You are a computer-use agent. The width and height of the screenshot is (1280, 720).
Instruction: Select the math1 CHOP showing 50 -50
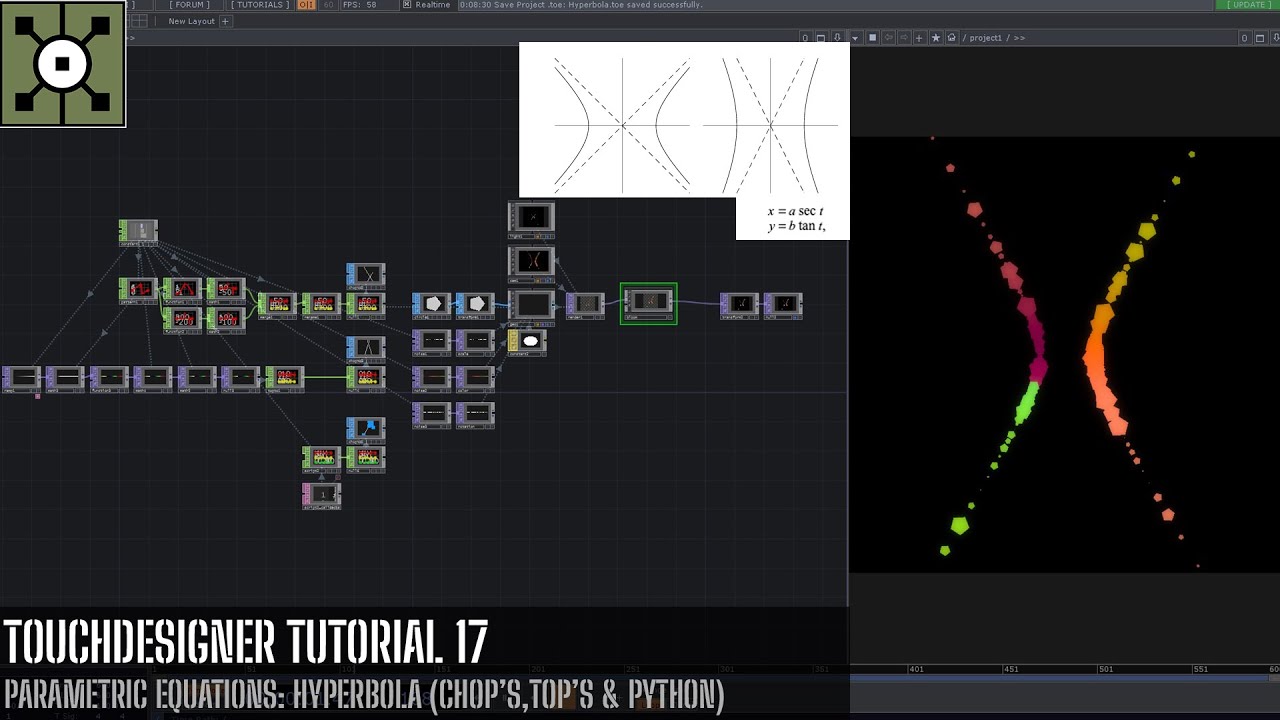(226, 290)
